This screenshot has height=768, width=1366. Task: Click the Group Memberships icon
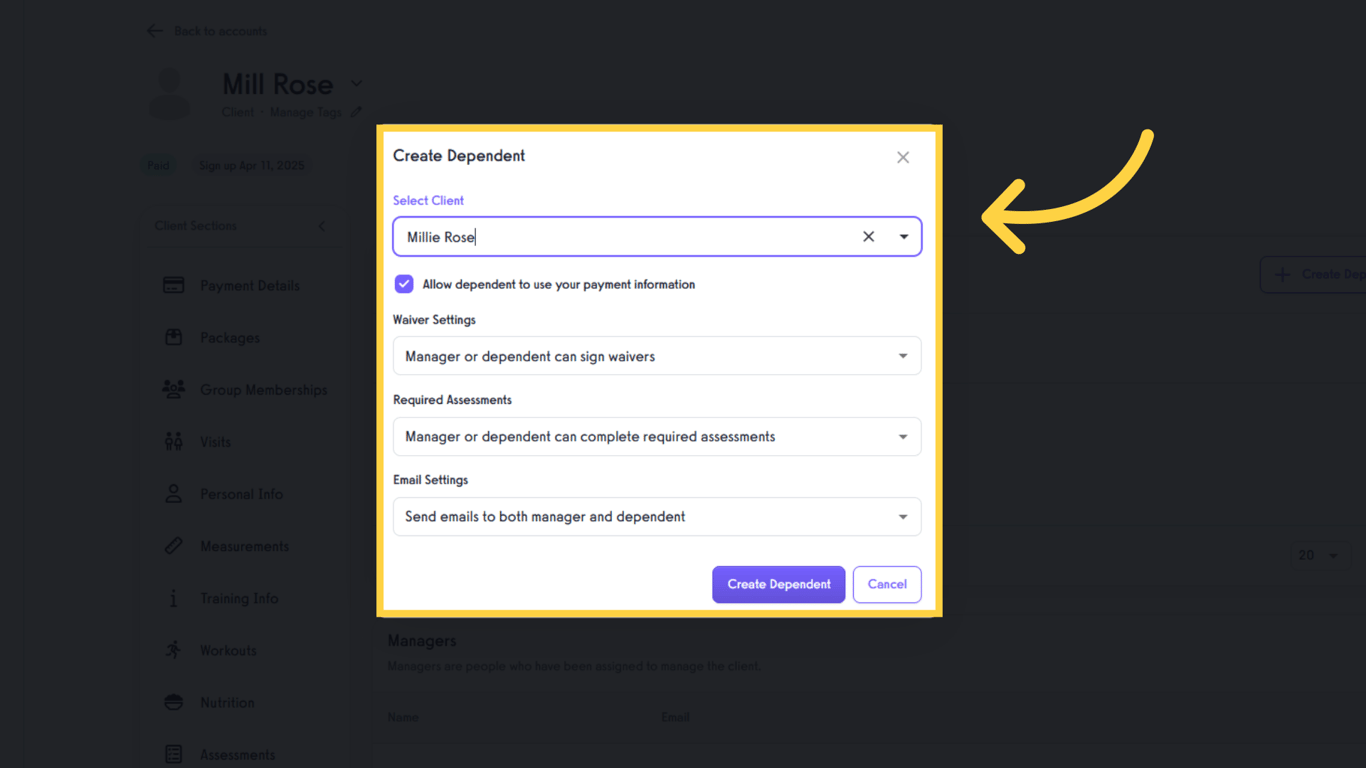pyautogui.click(x=172, y=390)
